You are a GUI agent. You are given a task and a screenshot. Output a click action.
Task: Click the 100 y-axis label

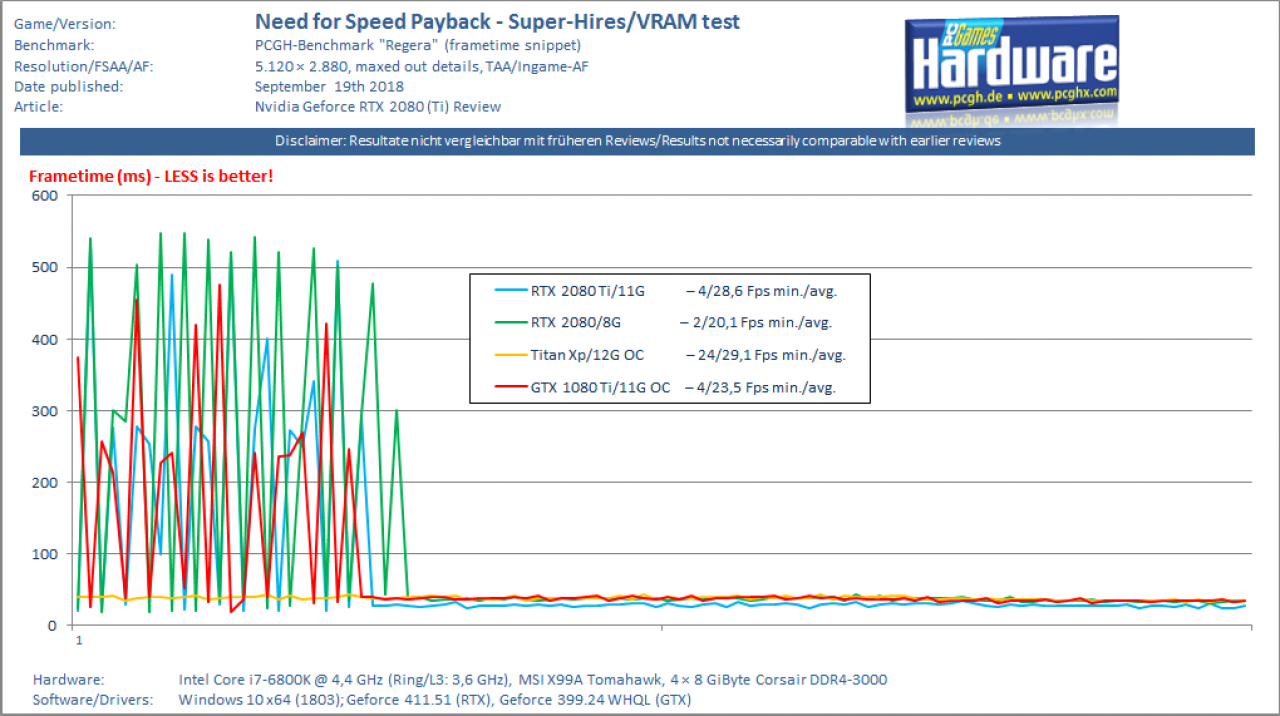pyautogui.click(x=44, y=554)
